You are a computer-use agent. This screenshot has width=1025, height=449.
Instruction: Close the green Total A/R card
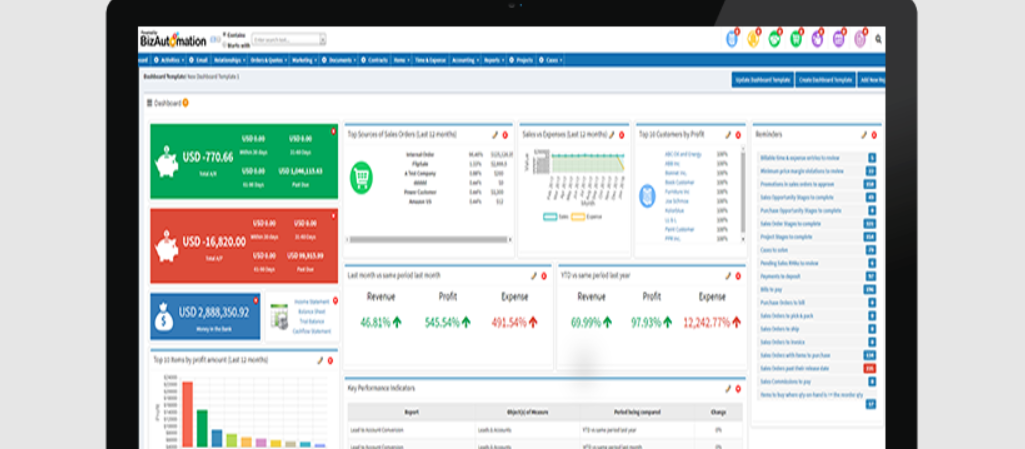pos(333,131)
